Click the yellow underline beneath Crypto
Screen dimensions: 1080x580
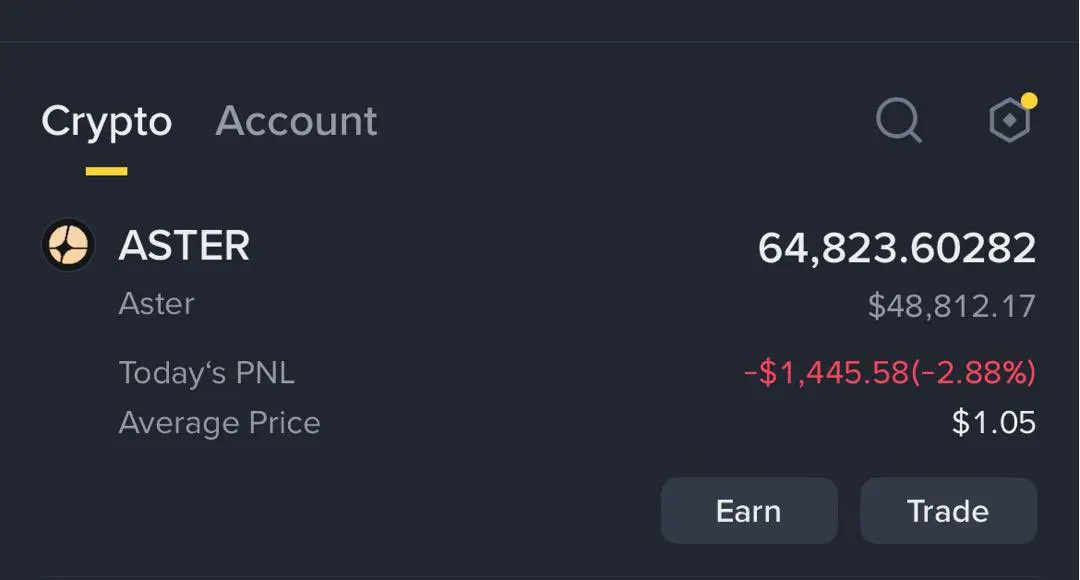(106, 172)
